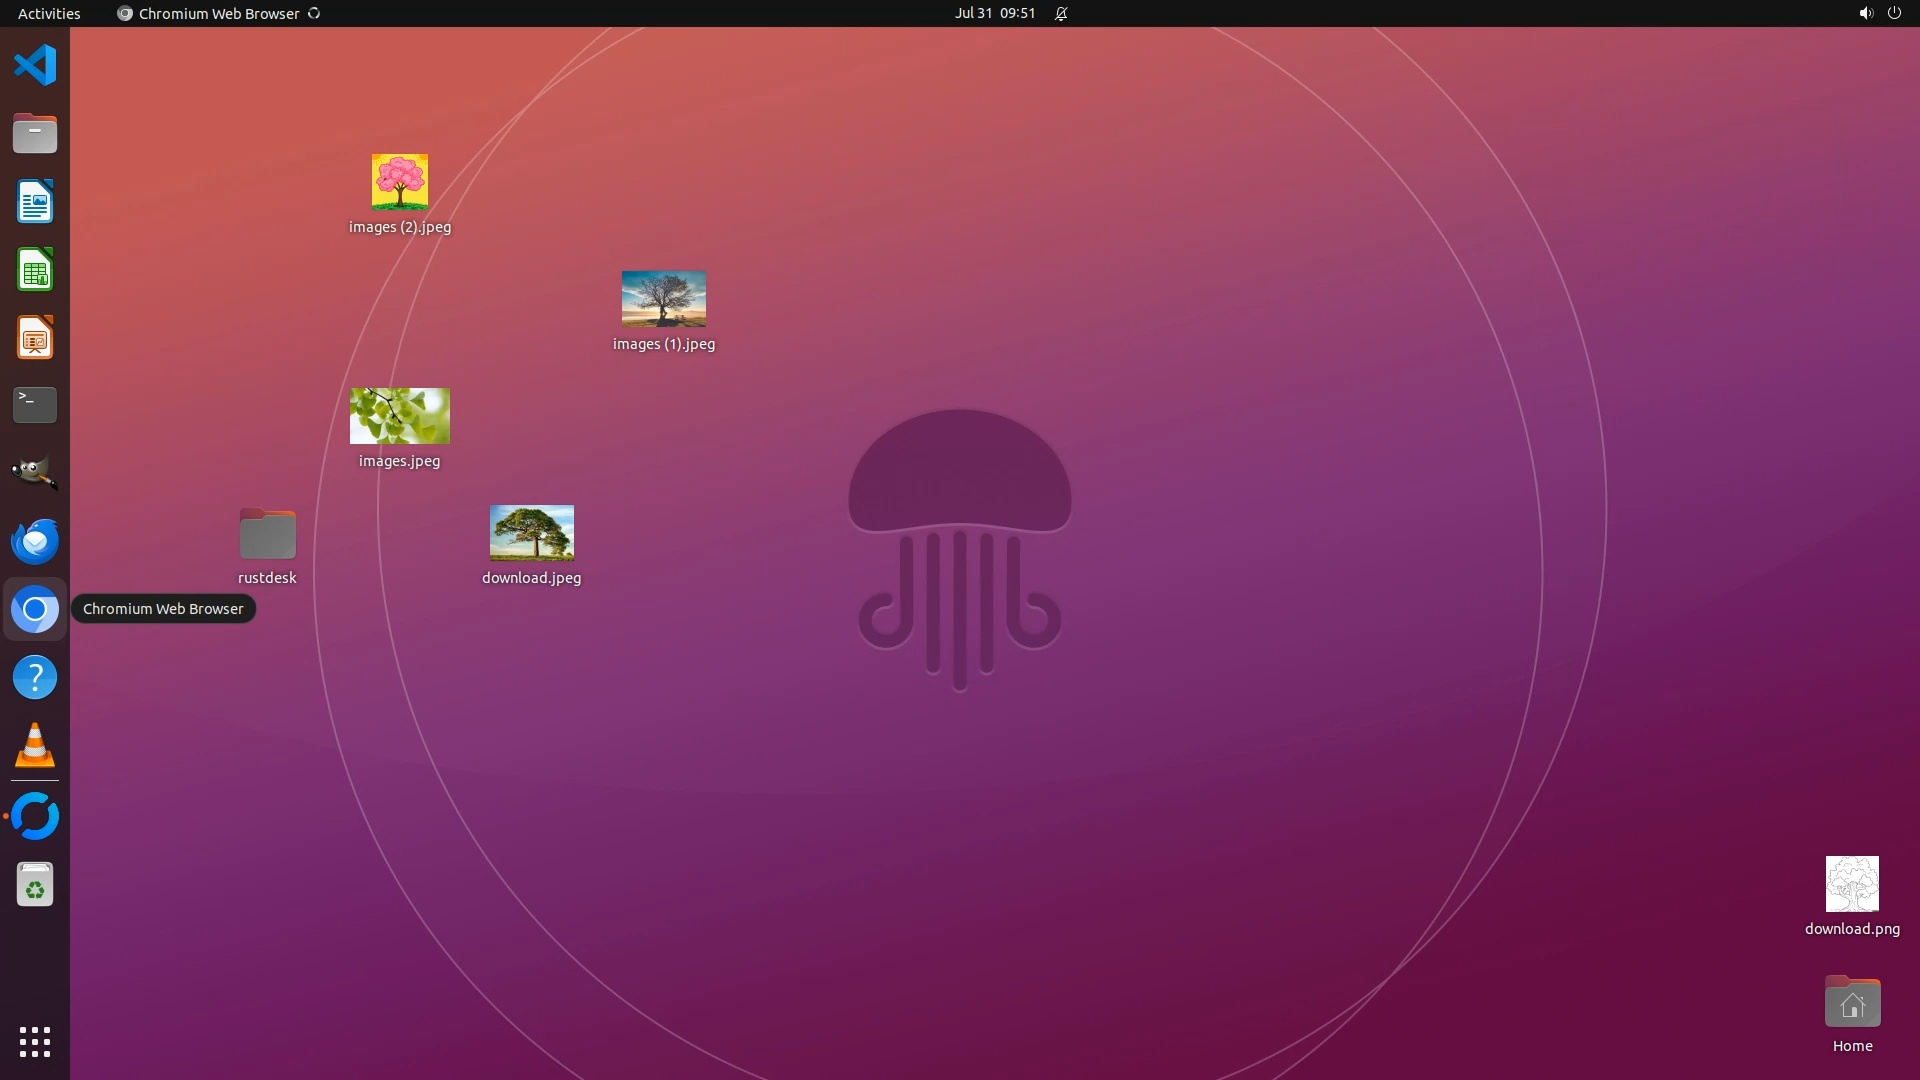Start LibreOffice Calc from the dock

pos(35,270)
